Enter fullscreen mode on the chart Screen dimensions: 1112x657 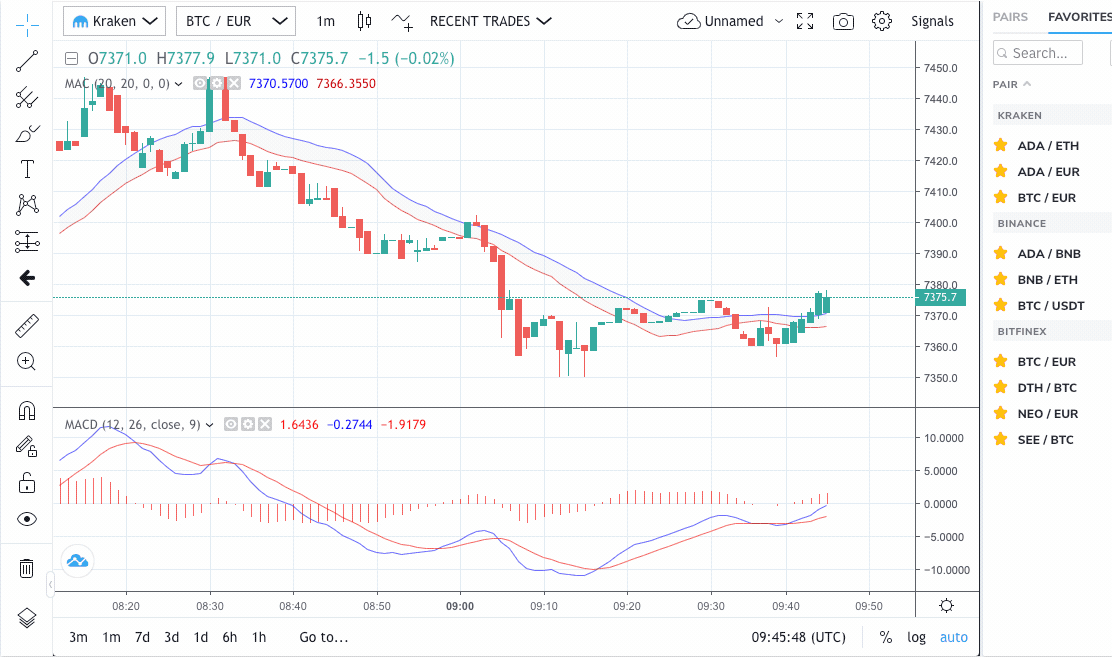click(x=805, y=21)
